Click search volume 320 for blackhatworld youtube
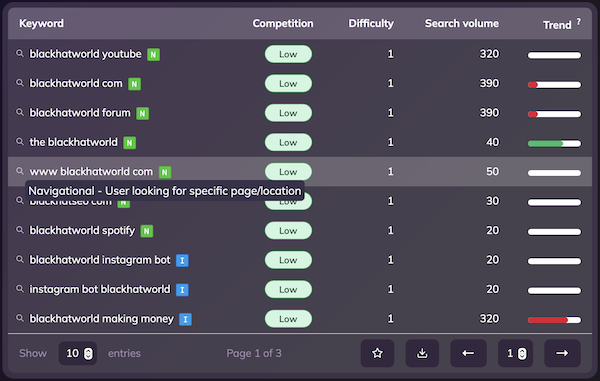Screen dimensions: 600x381 489,54
